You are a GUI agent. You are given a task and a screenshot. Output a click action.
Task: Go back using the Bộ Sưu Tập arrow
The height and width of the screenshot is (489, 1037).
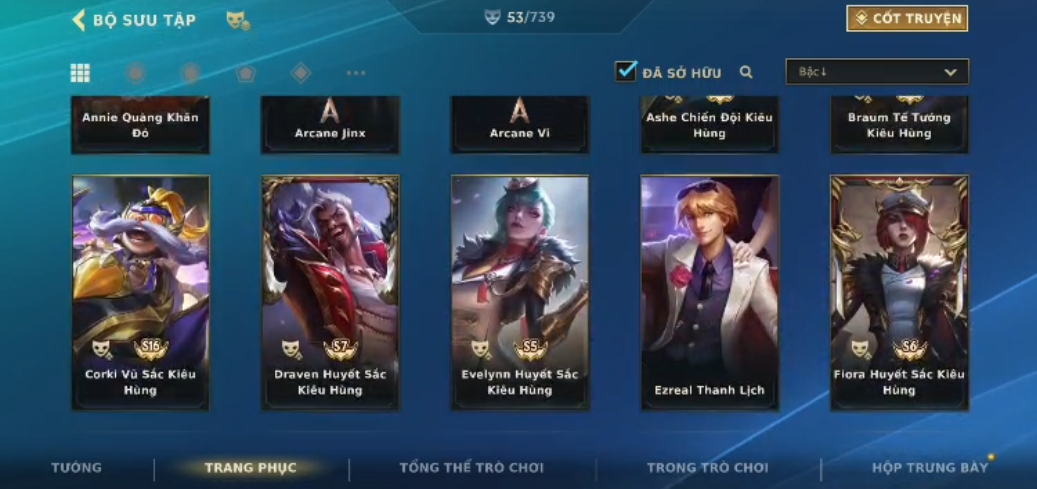(x=79, y=20)
